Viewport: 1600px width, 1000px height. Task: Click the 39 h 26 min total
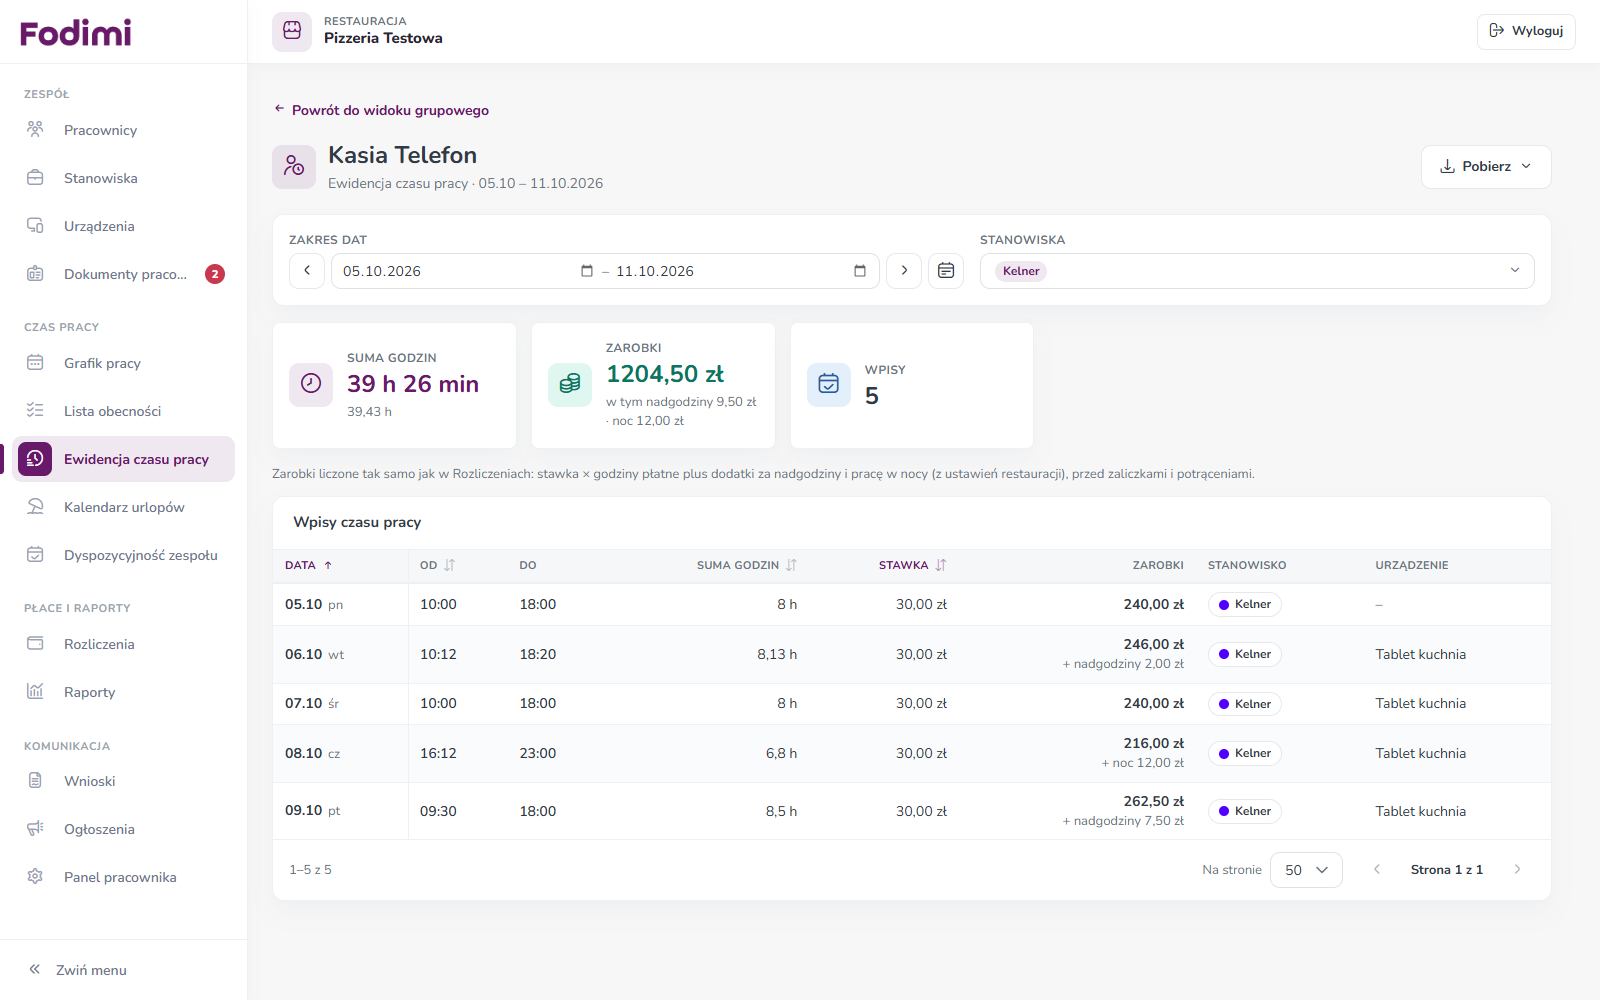coord(413,384)
